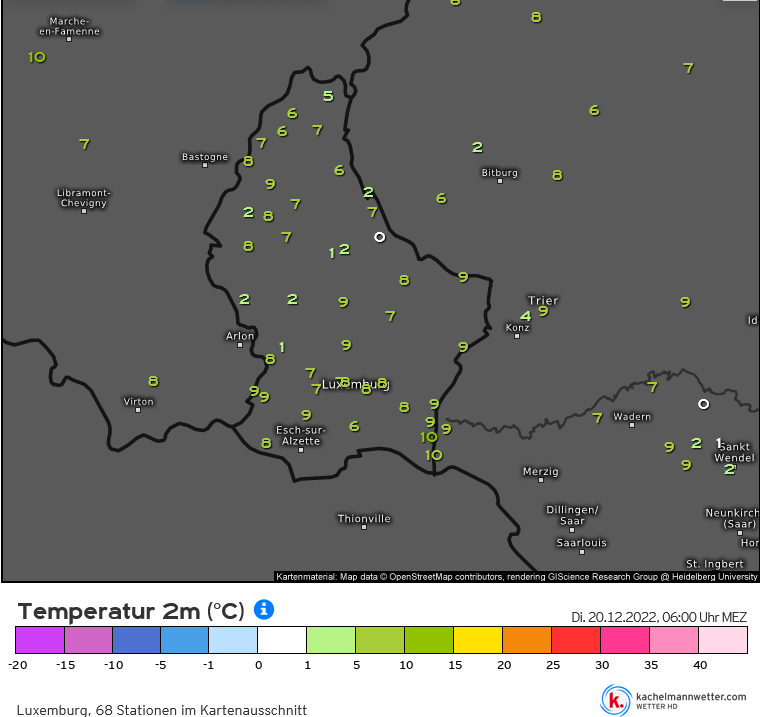Screen dimensions: 760x717
Task: Click the Trier city label
Action: 543,301
